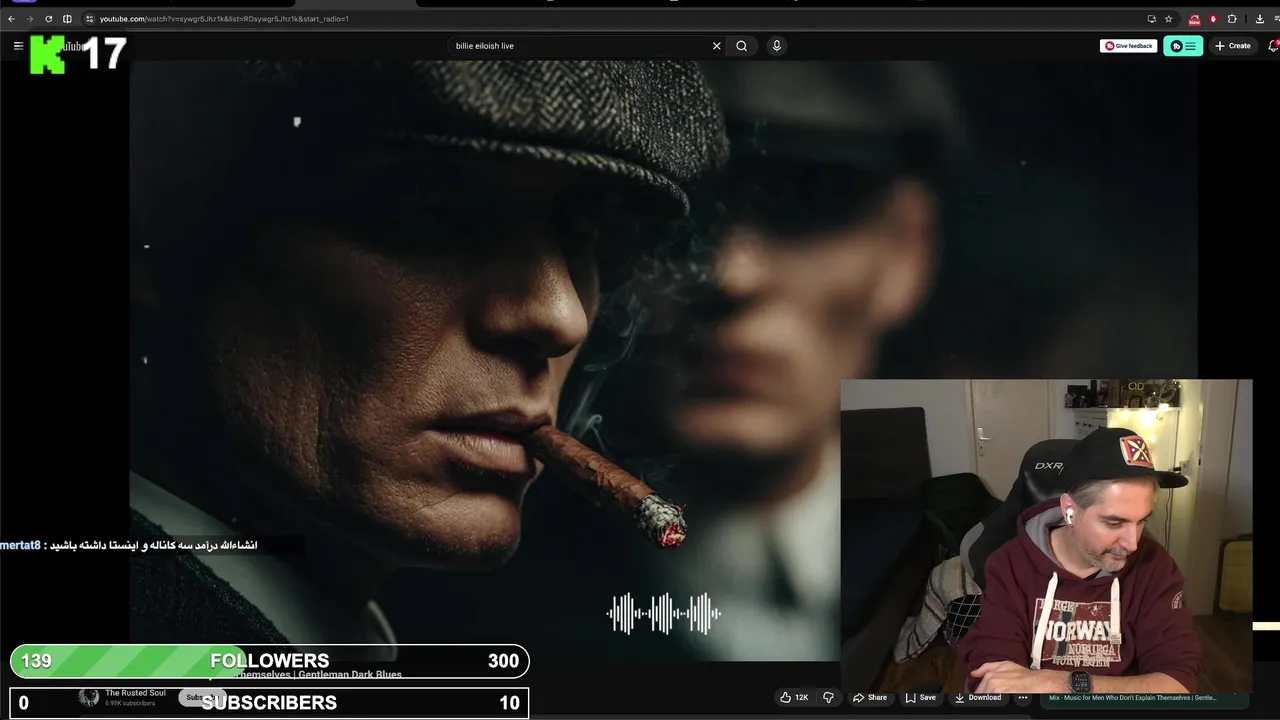Click the browser forward arrow
This screenshot has width=1280, height=720.
click(x=30, y=19)
